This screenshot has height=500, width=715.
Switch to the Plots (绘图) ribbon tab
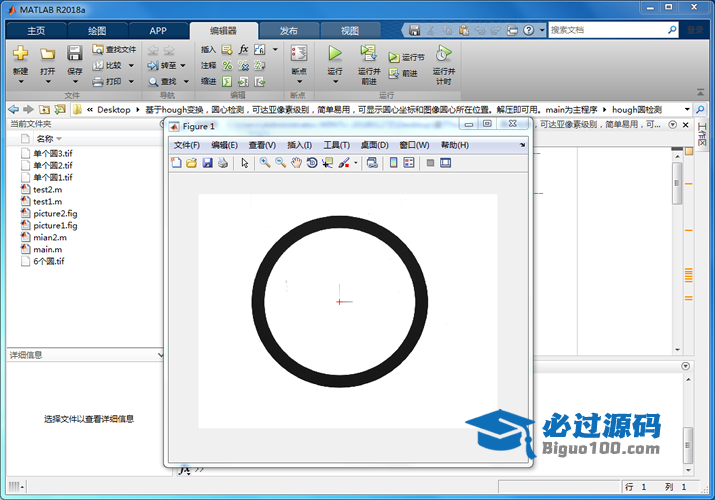tap(97, 31)
